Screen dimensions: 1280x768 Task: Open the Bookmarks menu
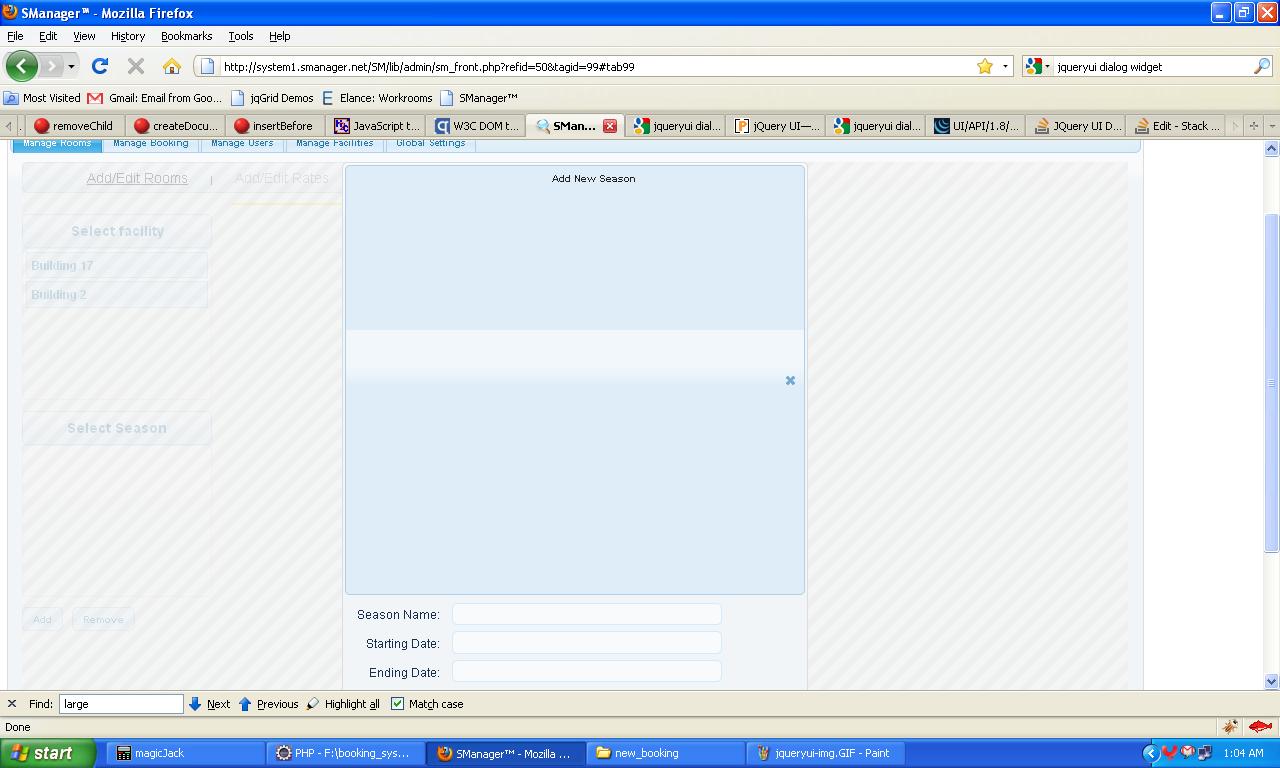click(x=186, y=36)
